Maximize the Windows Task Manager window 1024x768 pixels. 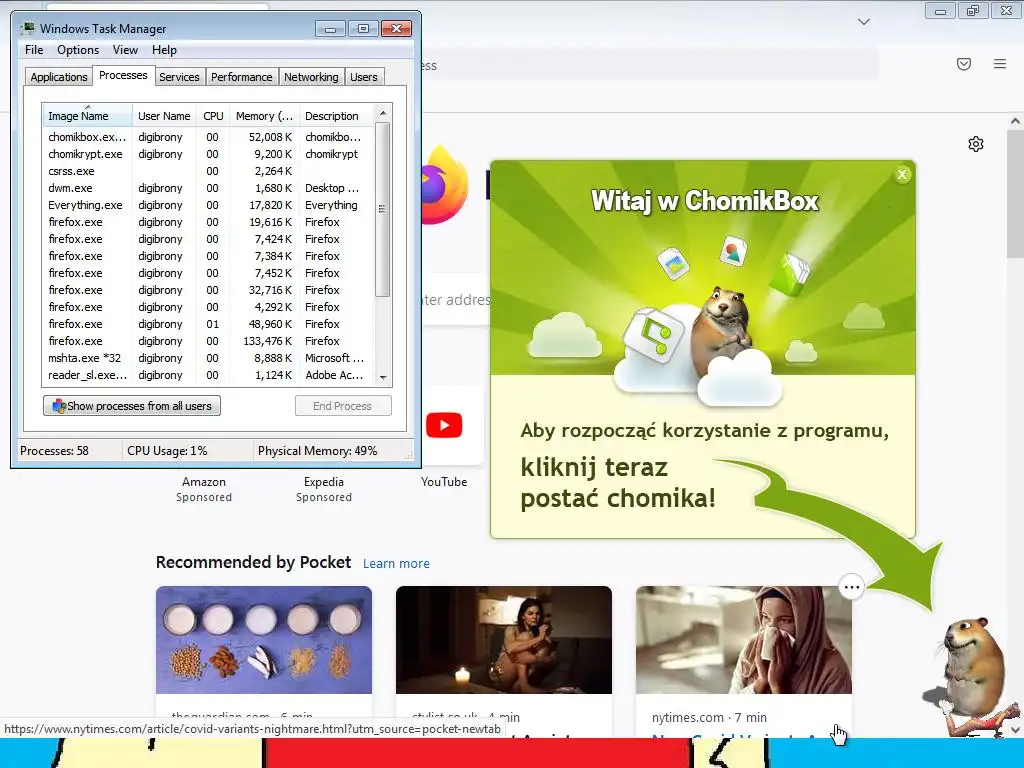[363, 29]
